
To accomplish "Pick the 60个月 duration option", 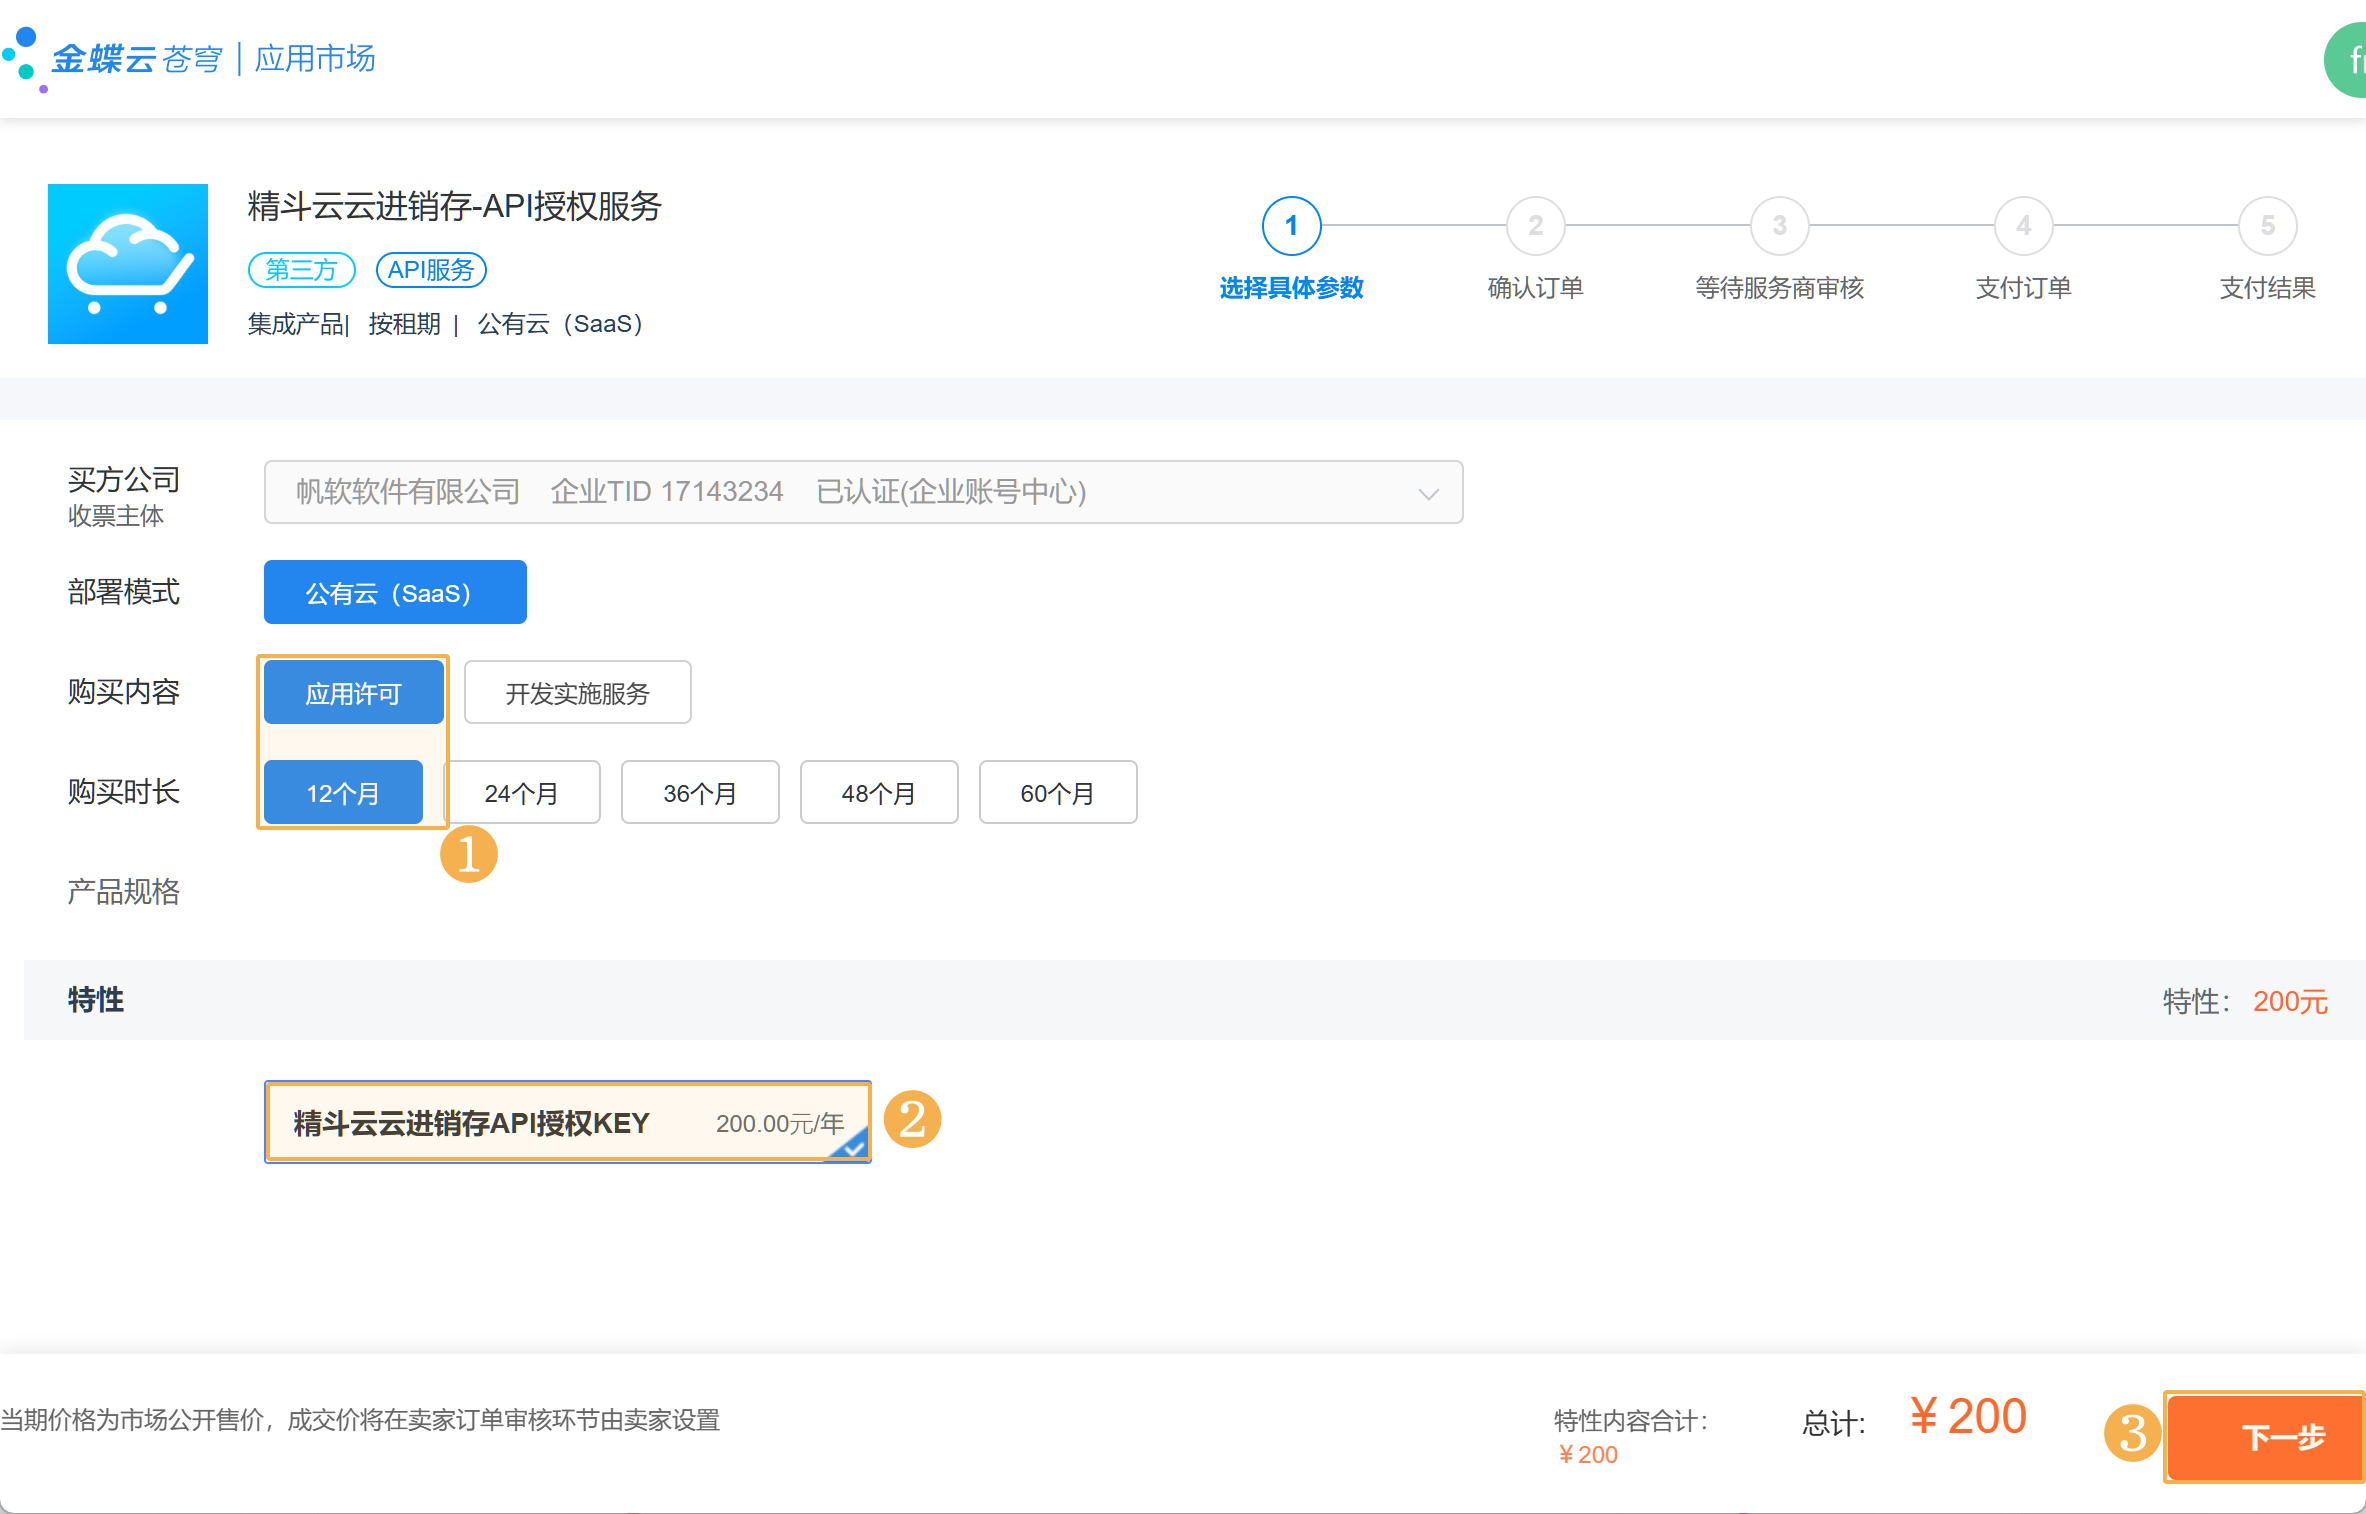I will 1057,792.
